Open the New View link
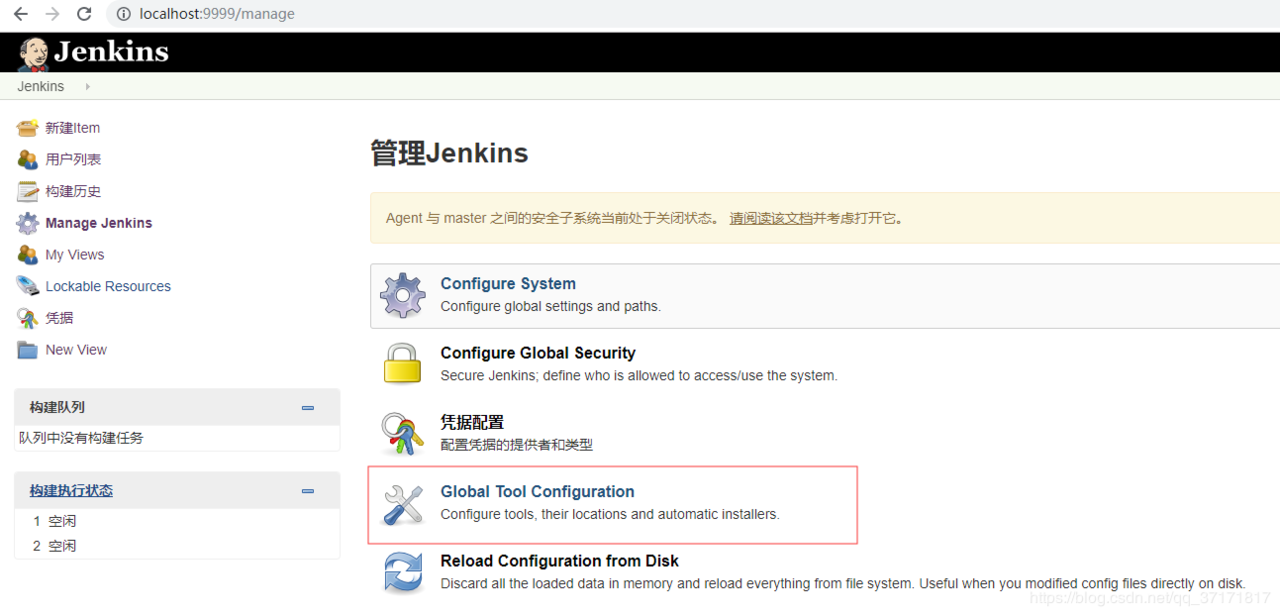 (x=76, y=350)
